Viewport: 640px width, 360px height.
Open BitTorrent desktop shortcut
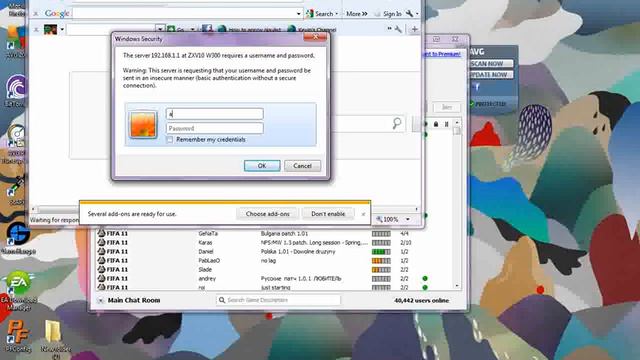tap(16, 91)
